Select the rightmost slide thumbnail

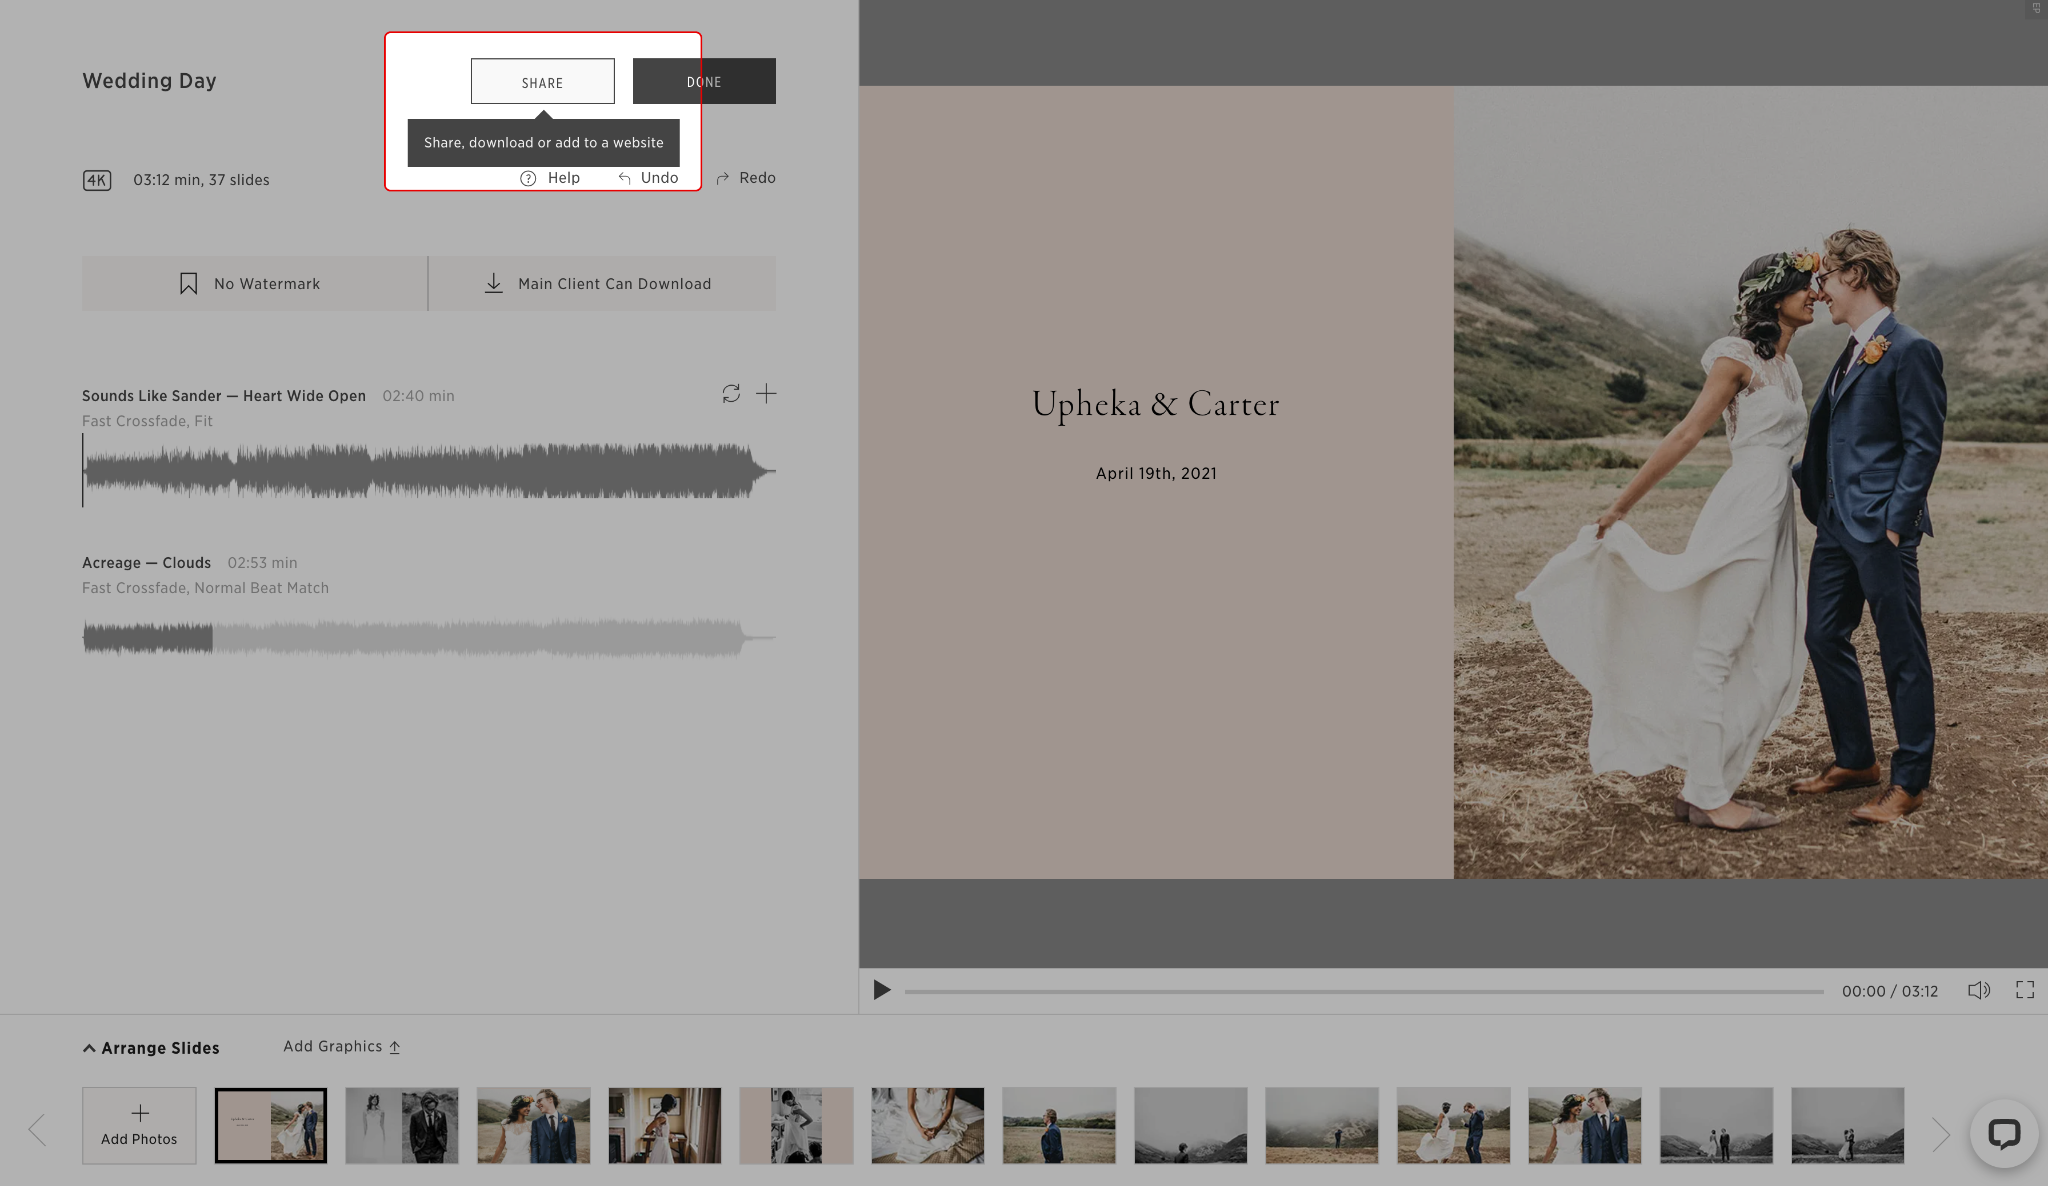pos(1848,1126)
